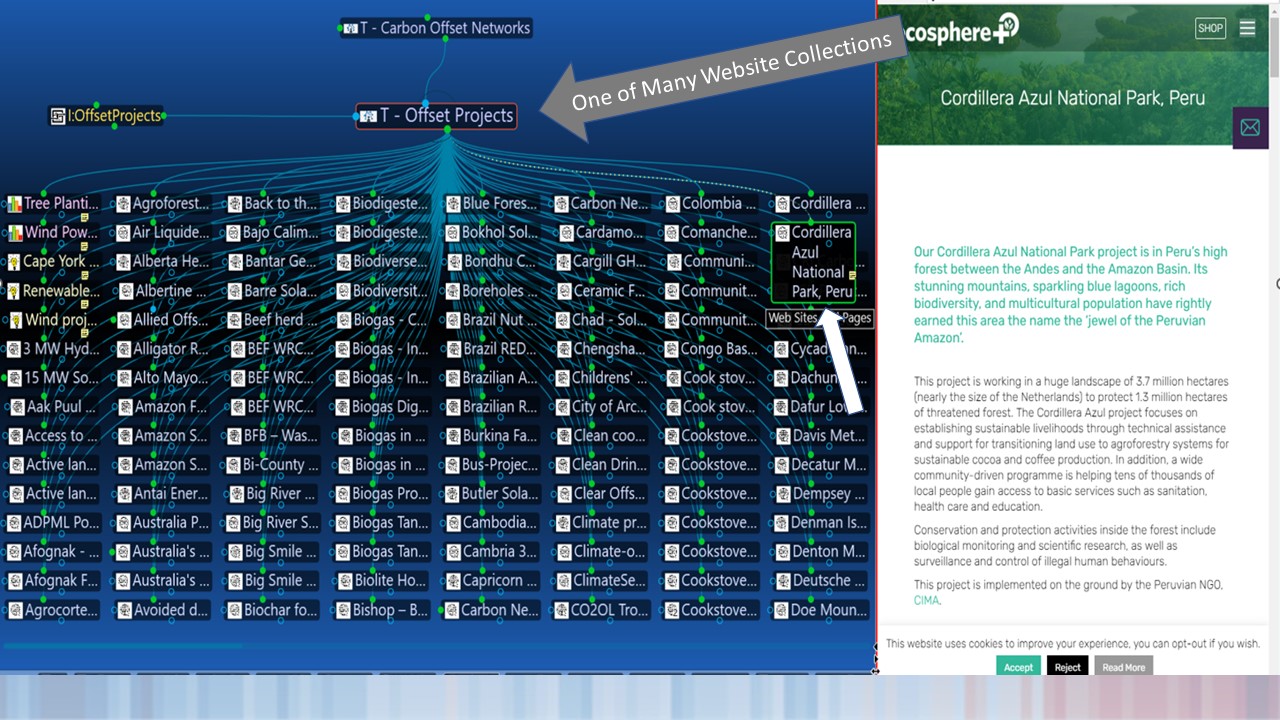Click the child gate below T - Carbon Offset Networks
1280x720 pixels.
[446, 39]
